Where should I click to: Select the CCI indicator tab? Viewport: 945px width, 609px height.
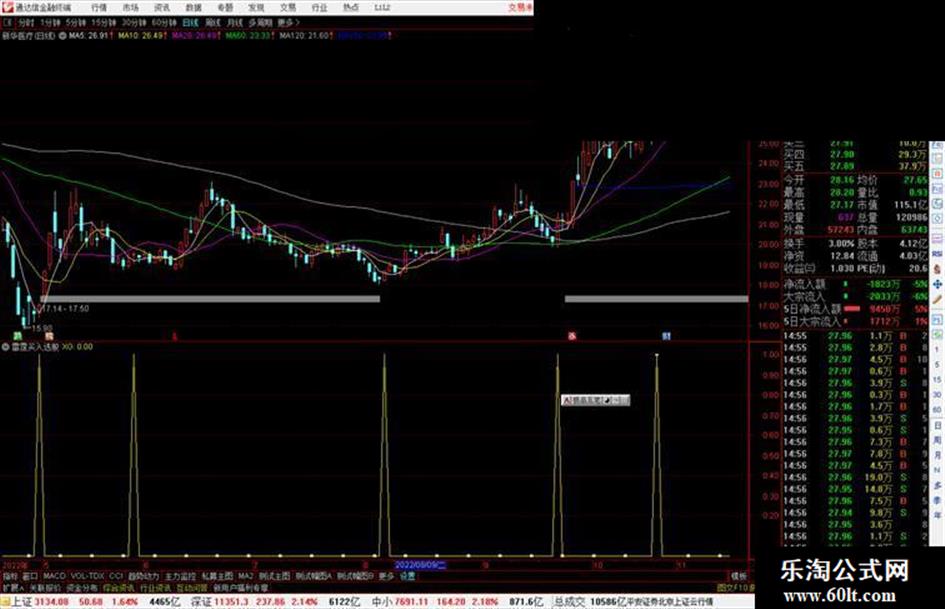coord(116,577)
